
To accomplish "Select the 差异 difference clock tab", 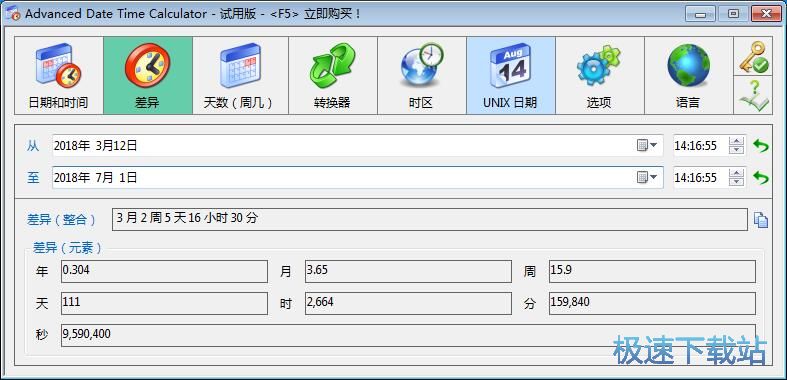I will coord(148,75).
